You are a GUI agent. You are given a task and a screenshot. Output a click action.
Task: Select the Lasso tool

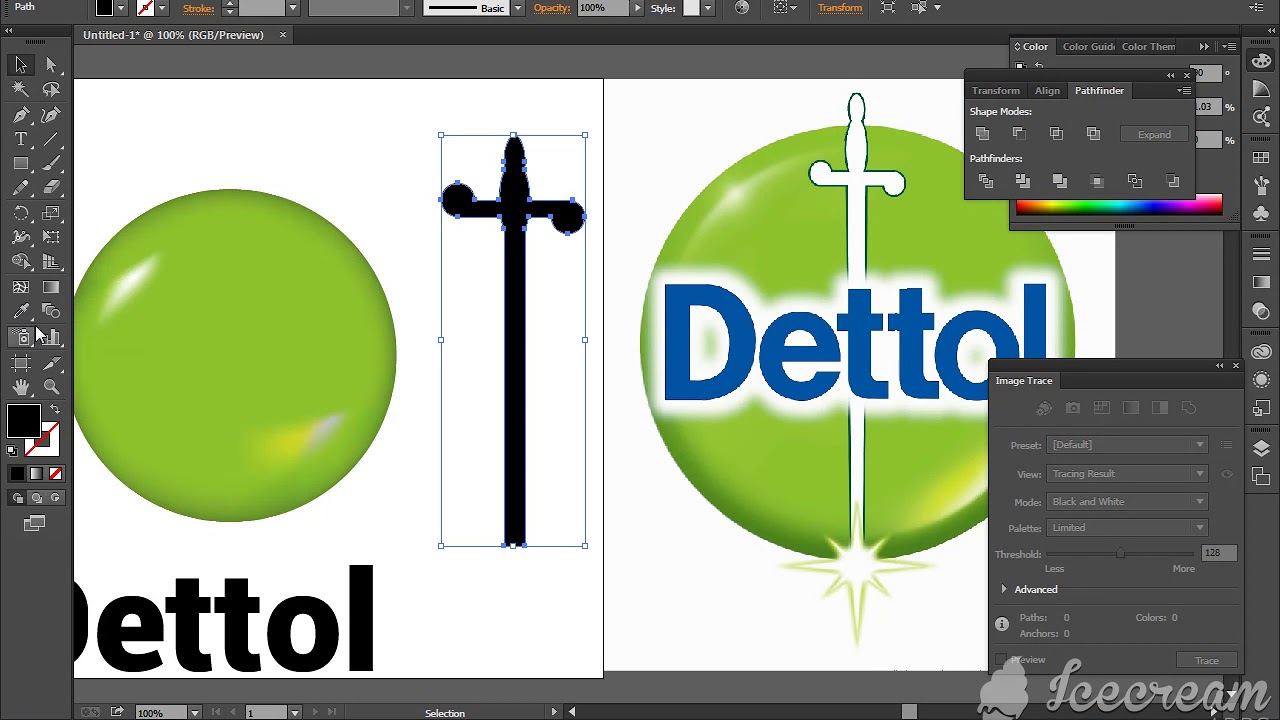51,90
